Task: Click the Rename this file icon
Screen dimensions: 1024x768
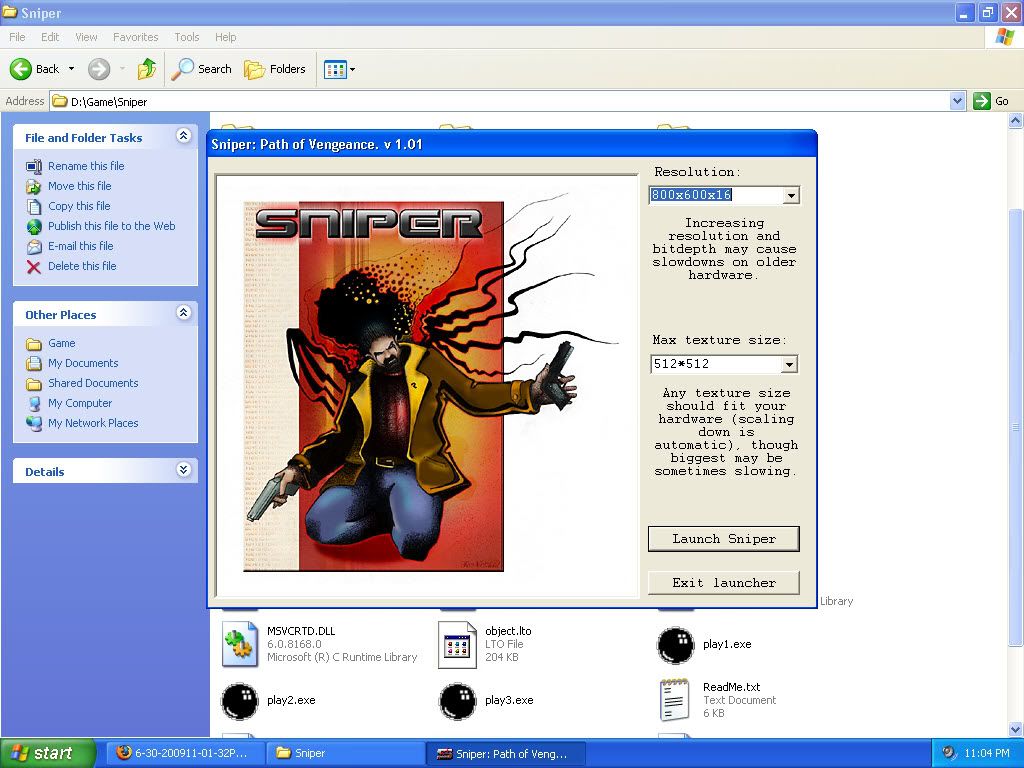Action: [34, 167]
